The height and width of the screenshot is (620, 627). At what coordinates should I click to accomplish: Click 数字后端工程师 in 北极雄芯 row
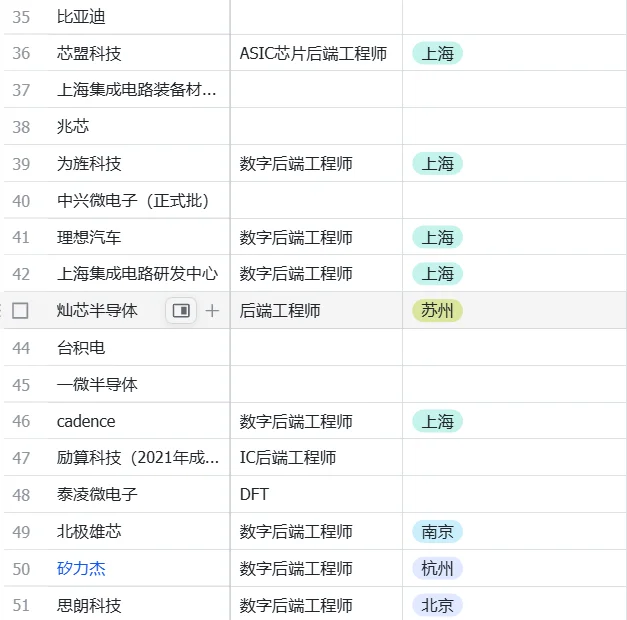296,532
